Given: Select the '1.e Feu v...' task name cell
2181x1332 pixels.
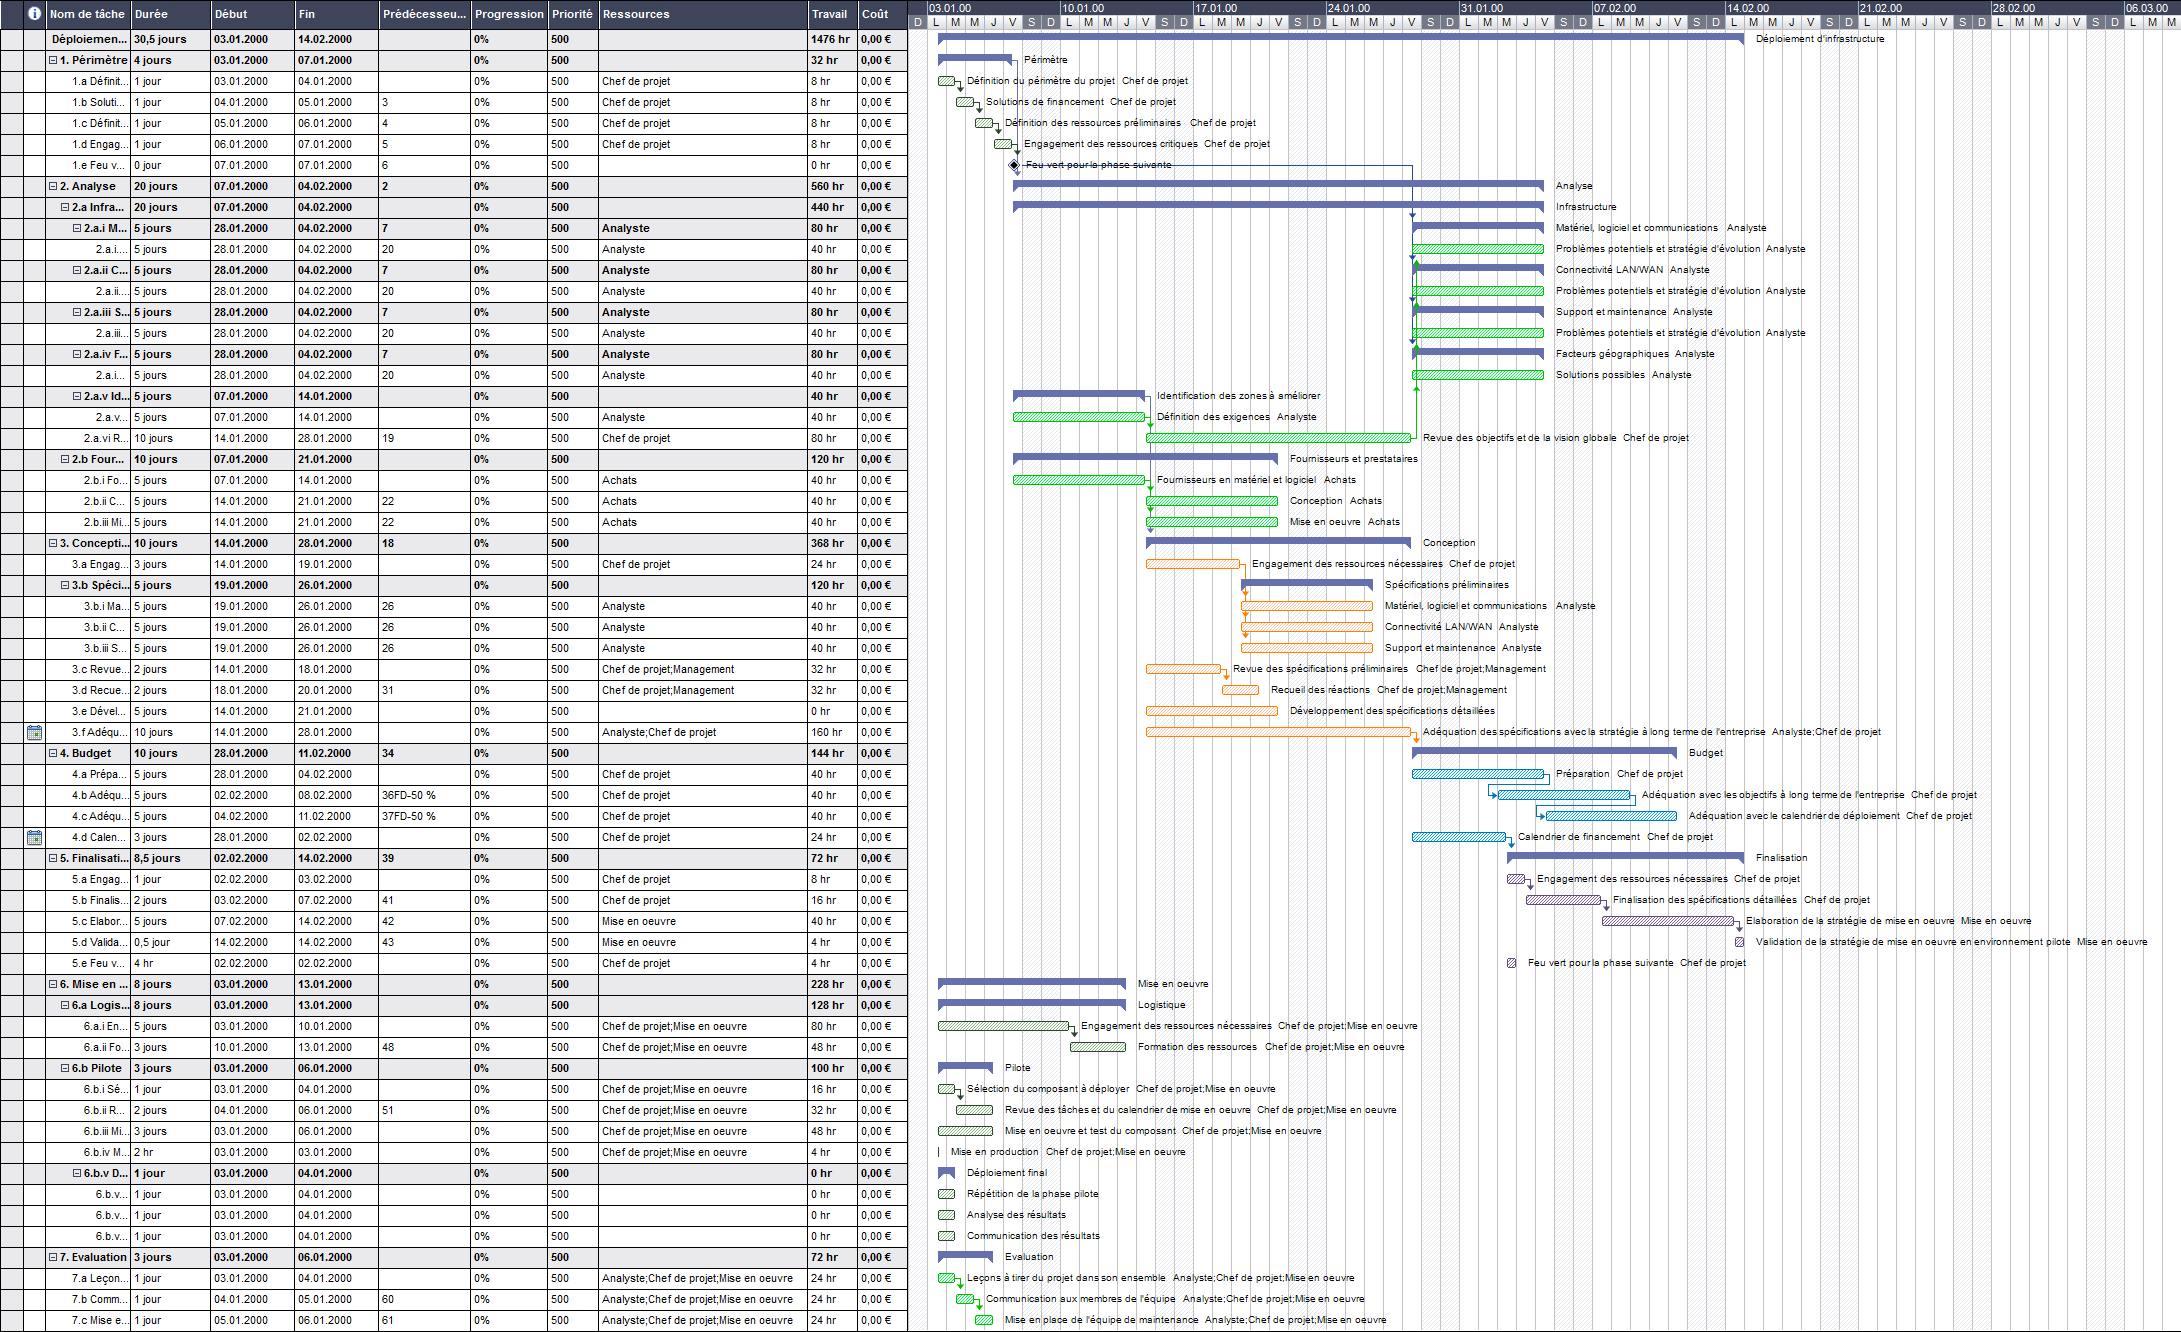Looking at the screenshot, I should 88,165.
